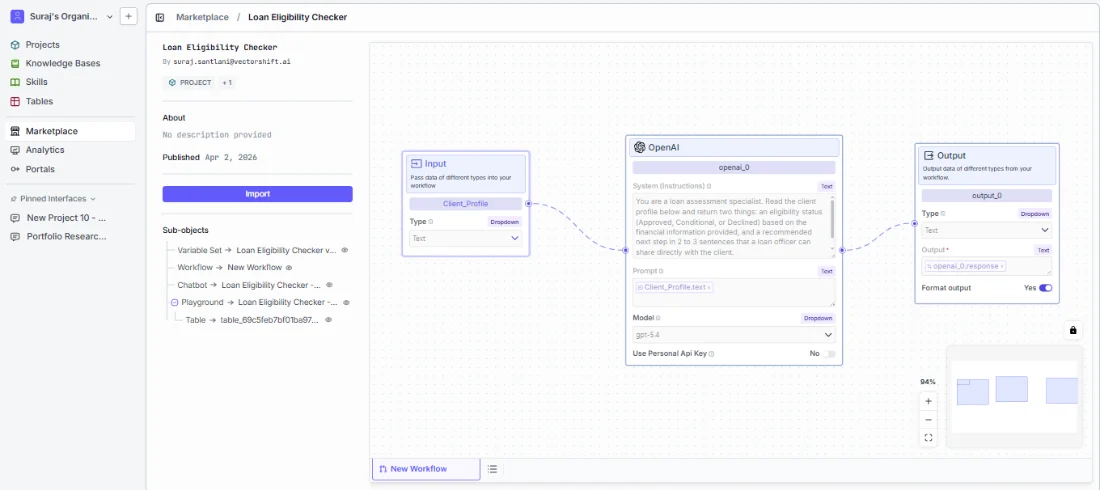Screen dimensions: 1100x490
Task: Open the Input node Type dropdown
Action: [466, 239]
